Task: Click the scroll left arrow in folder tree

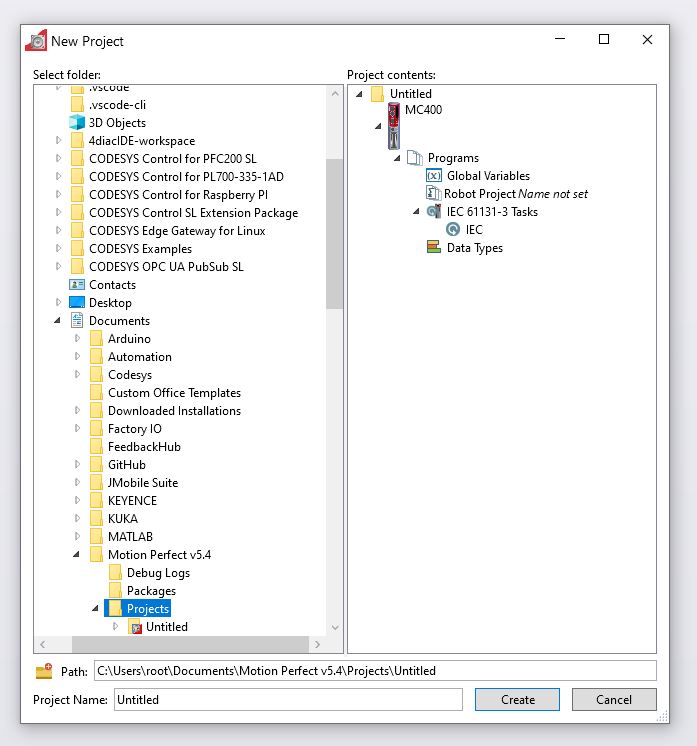Action: pos(43,645)
